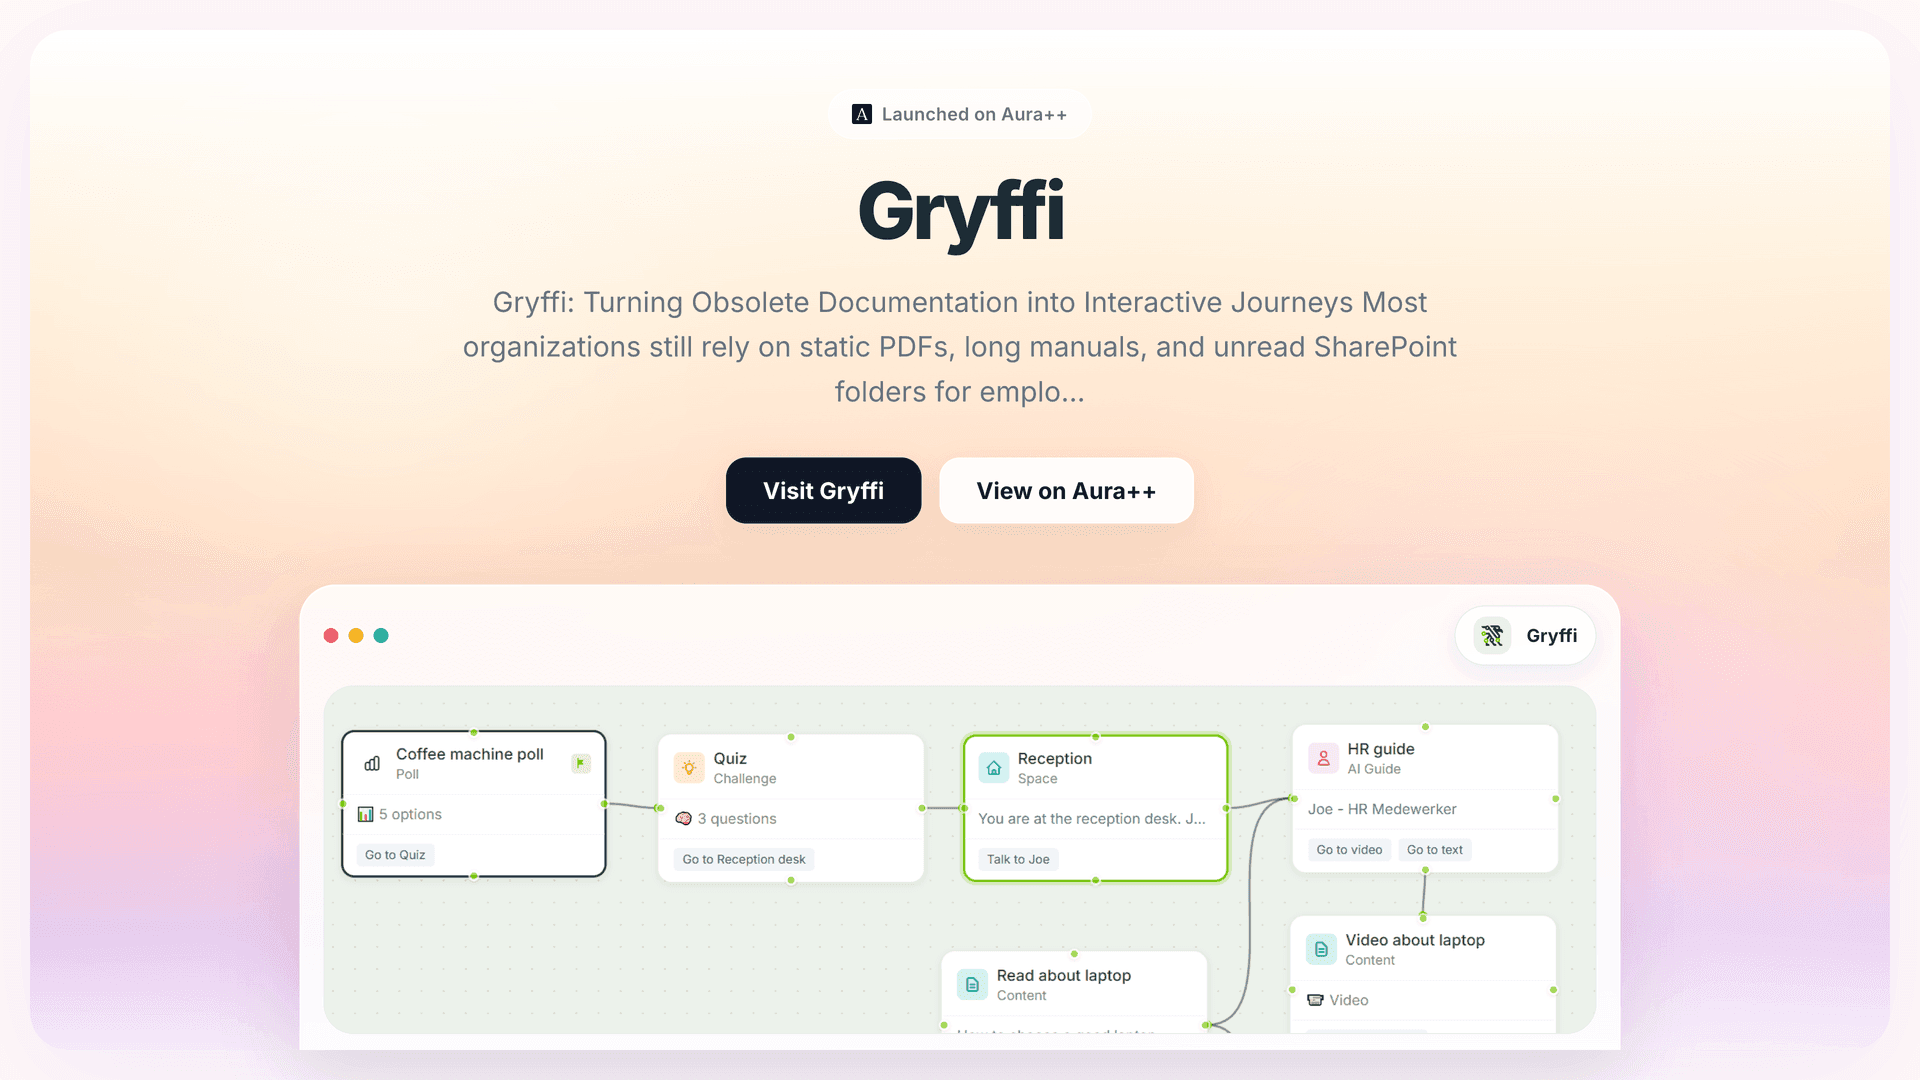The image size is (1920, 1080).
Task: Click the green window dot
Action: [381, 635]
